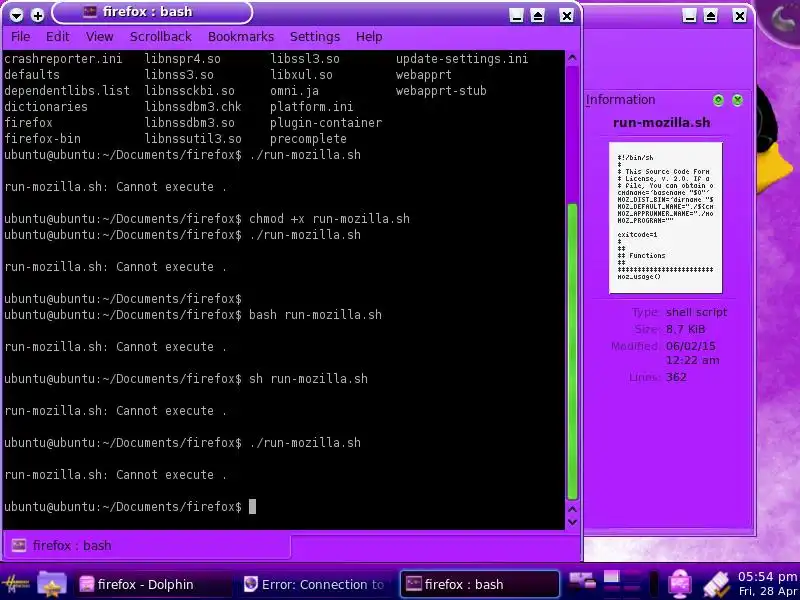Open the starred folder icon in taskbar

coord(52,584)
